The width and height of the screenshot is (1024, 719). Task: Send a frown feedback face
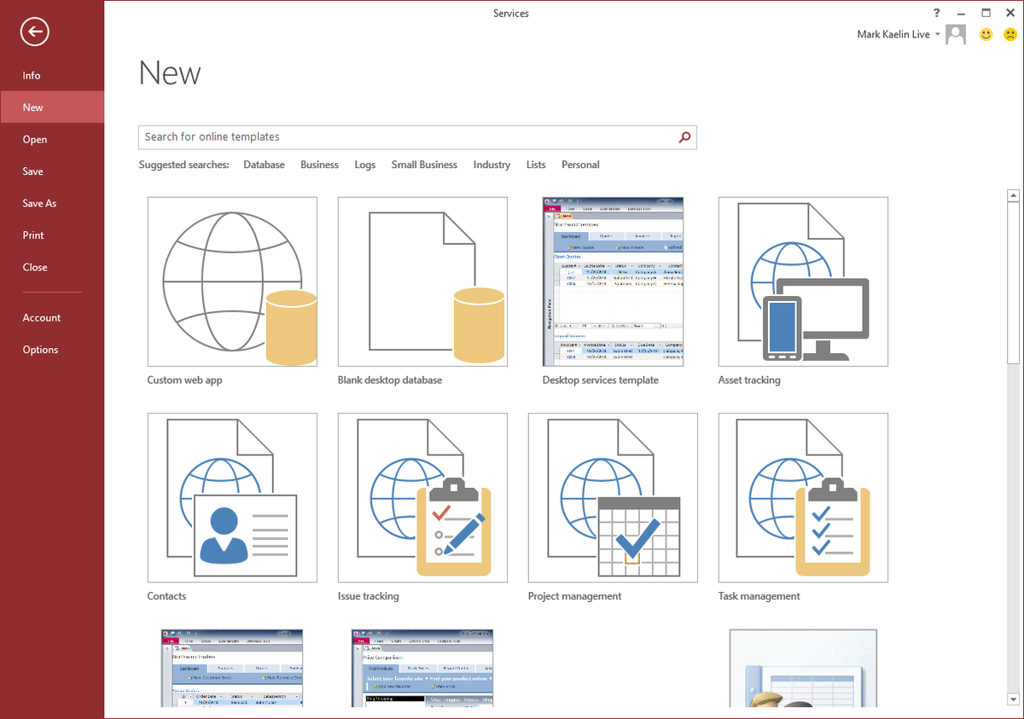click(1010, 34)
